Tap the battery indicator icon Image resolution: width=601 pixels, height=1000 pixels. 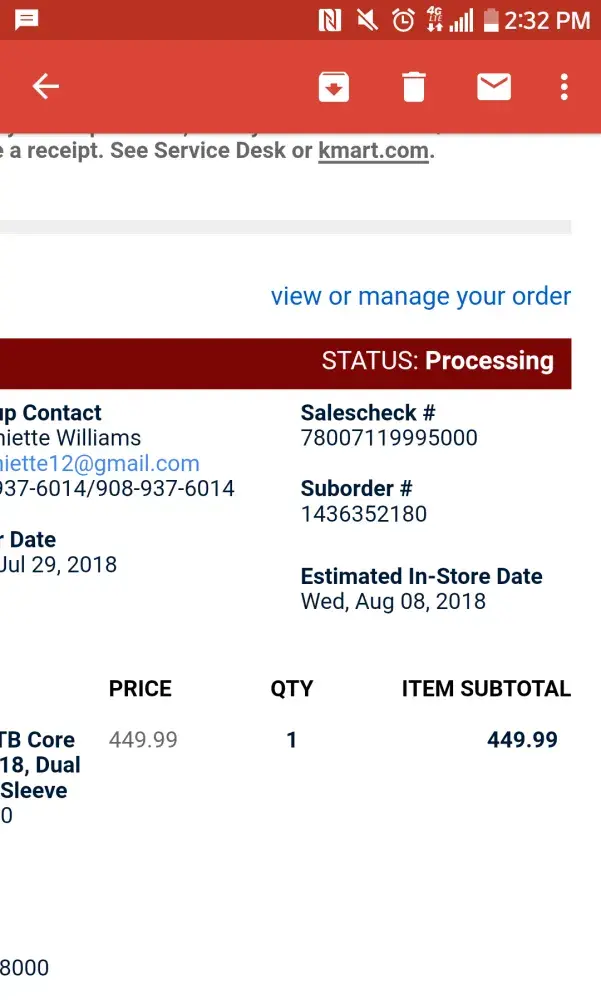pos(490,19)
